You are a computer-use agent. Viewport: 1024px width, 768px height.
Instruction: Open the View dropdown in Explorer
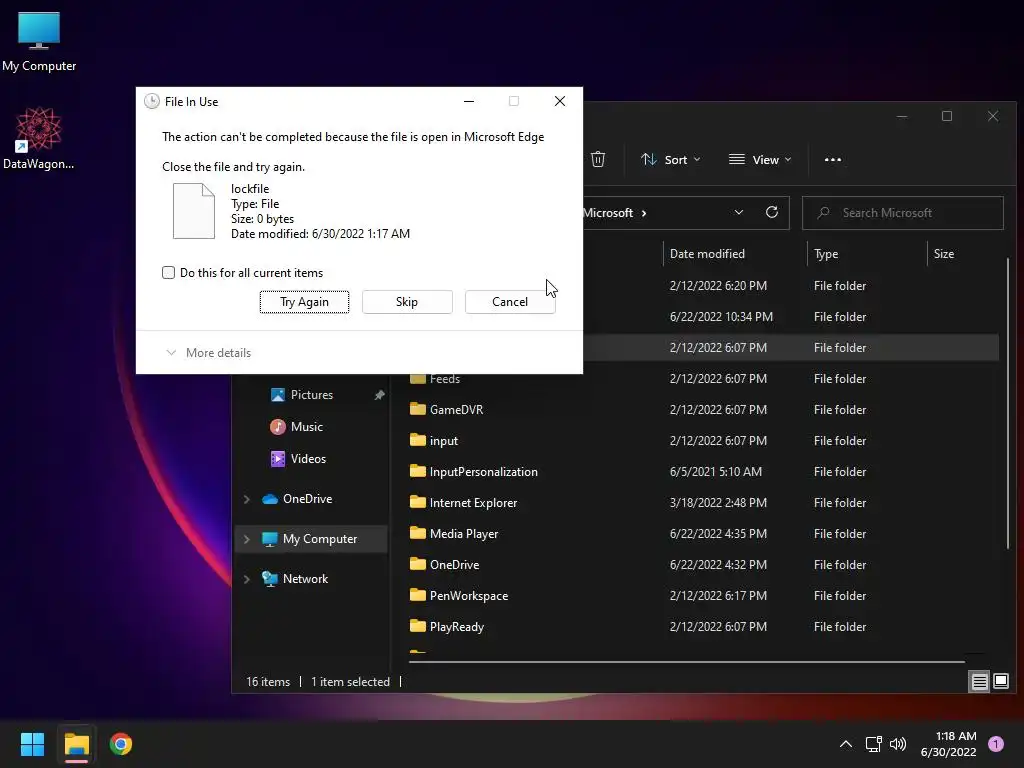click(x=760, y=159)
